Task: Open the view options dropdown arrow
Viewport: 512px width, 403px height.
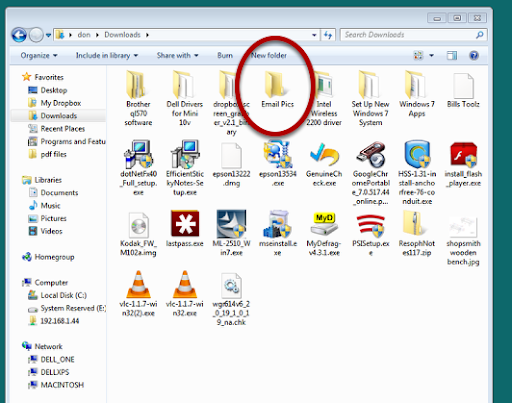Action: (x=431, y=55)
